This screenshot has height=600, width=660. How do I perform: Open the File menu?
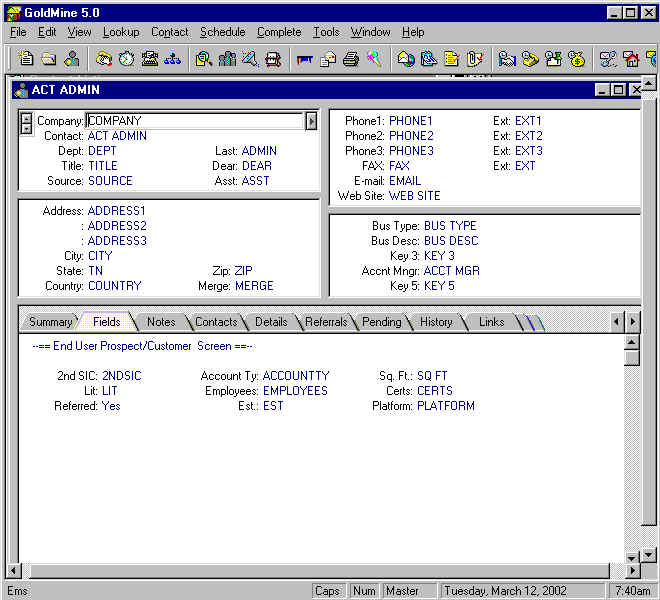pyautogui.click(x=18, y=32)
